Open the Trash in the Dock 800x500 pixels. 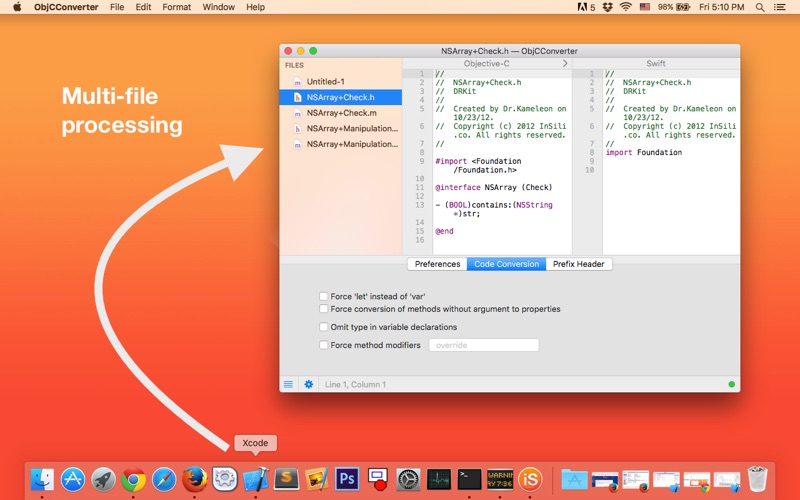click(757, 479)
